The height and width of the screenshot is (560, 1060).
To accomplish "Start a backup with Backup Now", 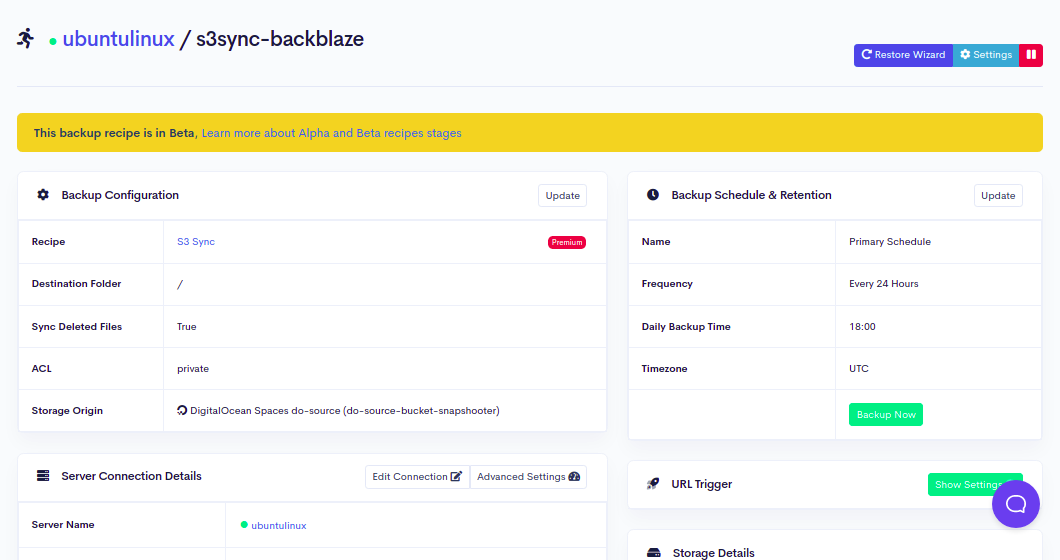I will tap(886, 415).
